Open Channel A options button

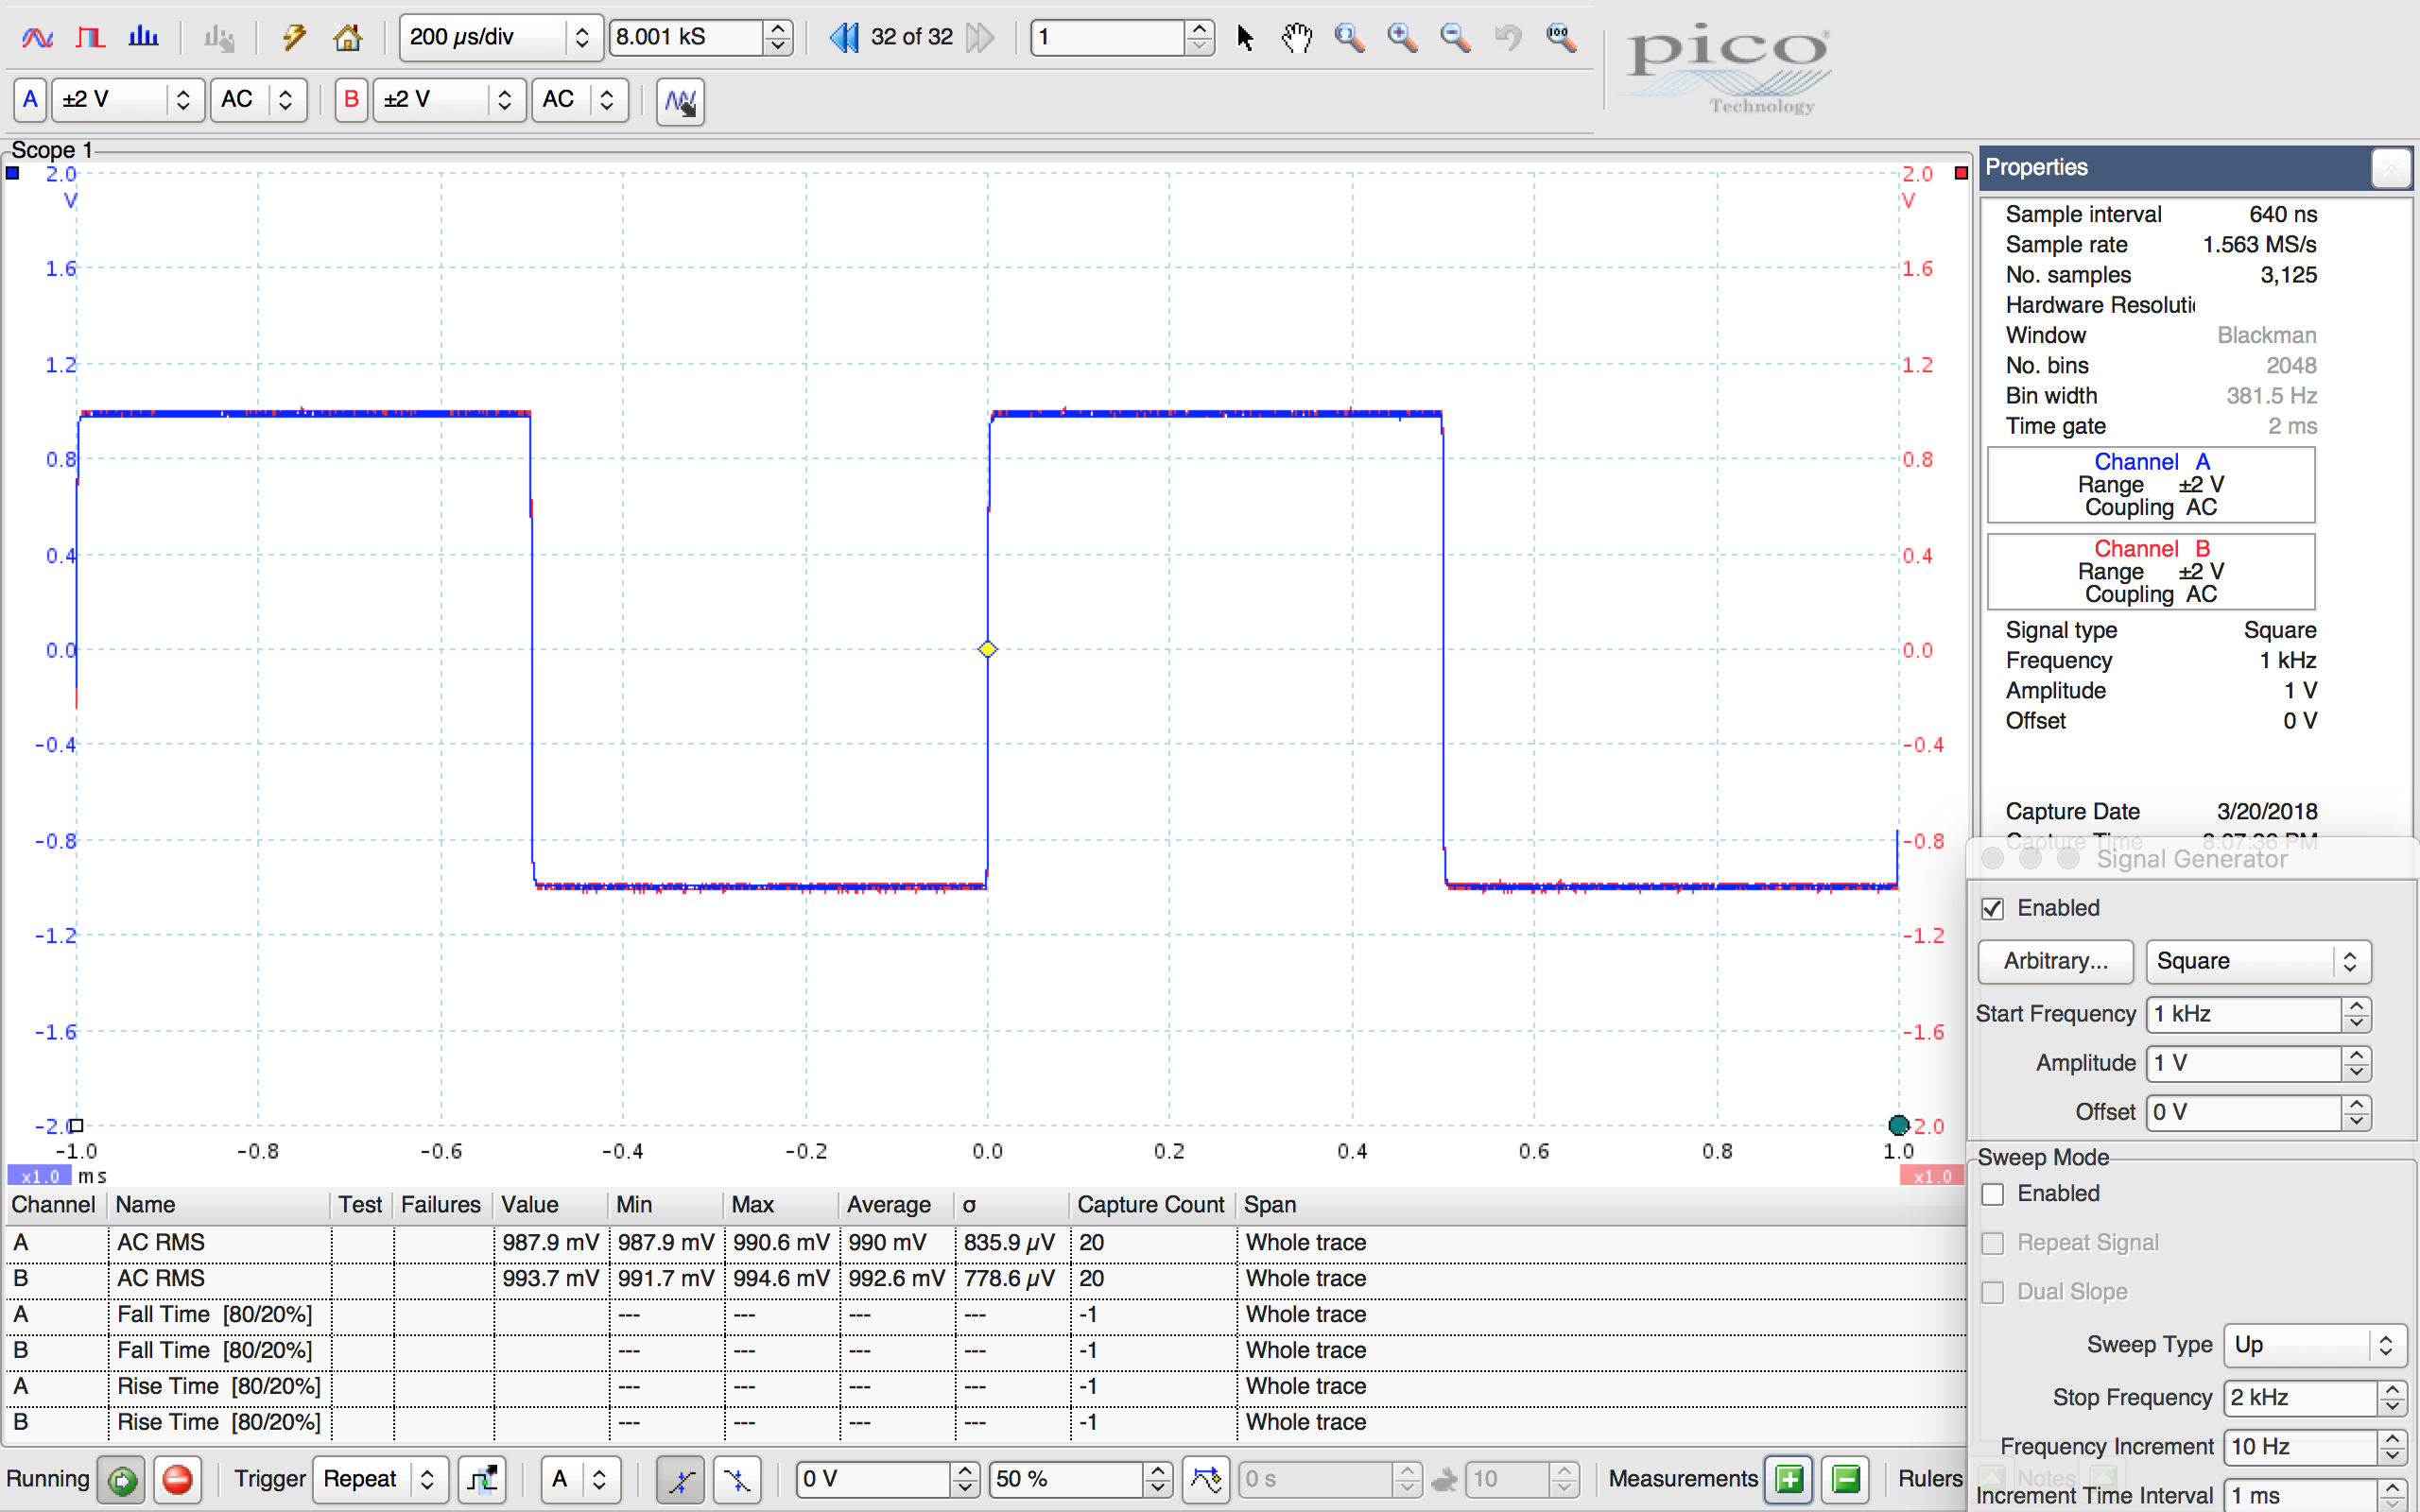[x=30, y=100]
